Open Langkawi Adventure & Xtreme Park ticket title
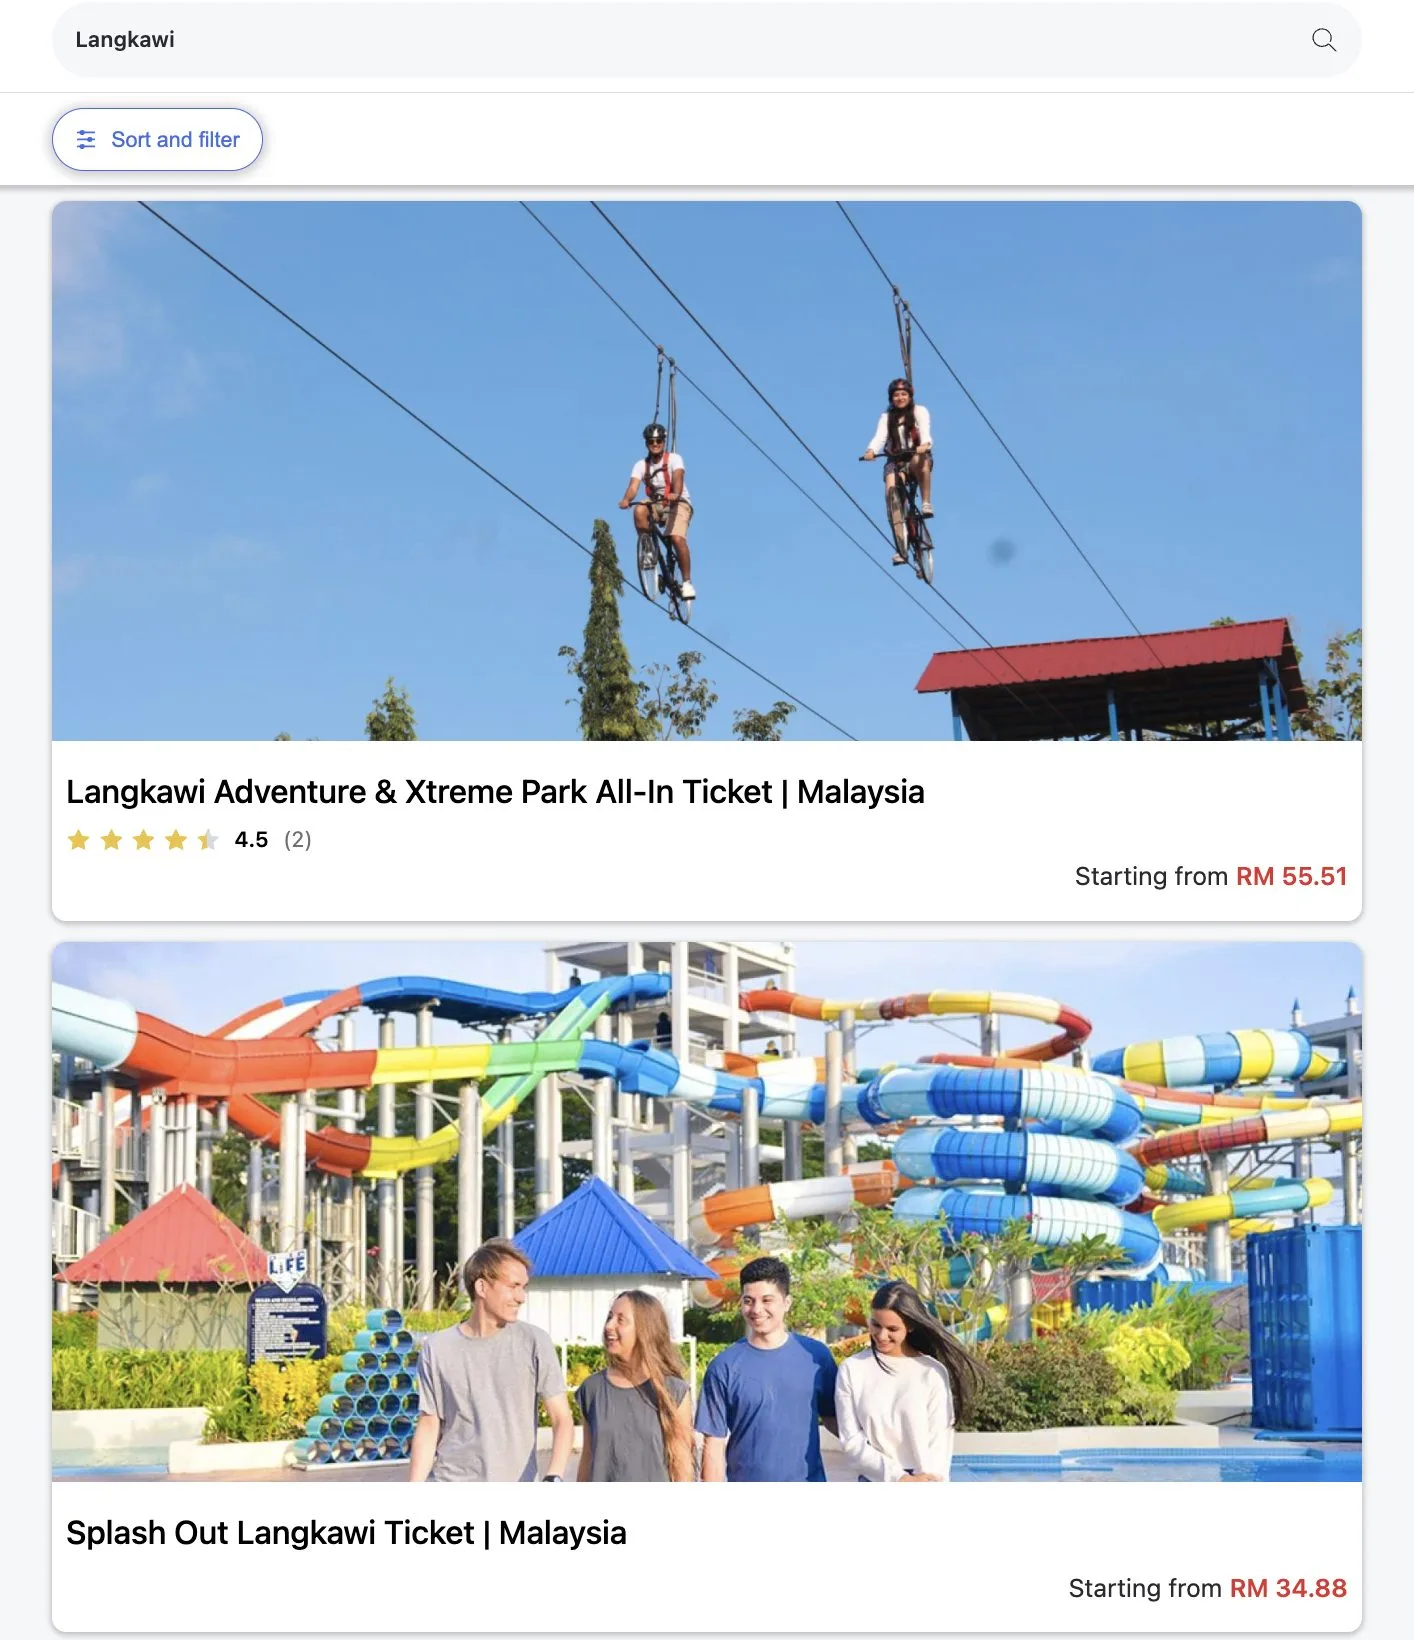 pos(495,792)
